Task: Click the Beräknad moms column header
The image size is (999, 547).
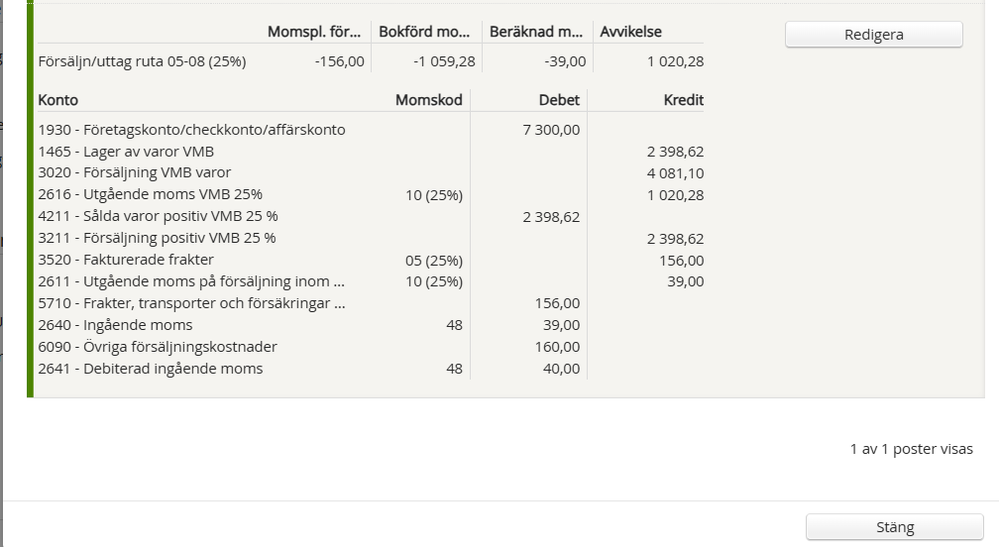Action: tap(537, 32)
